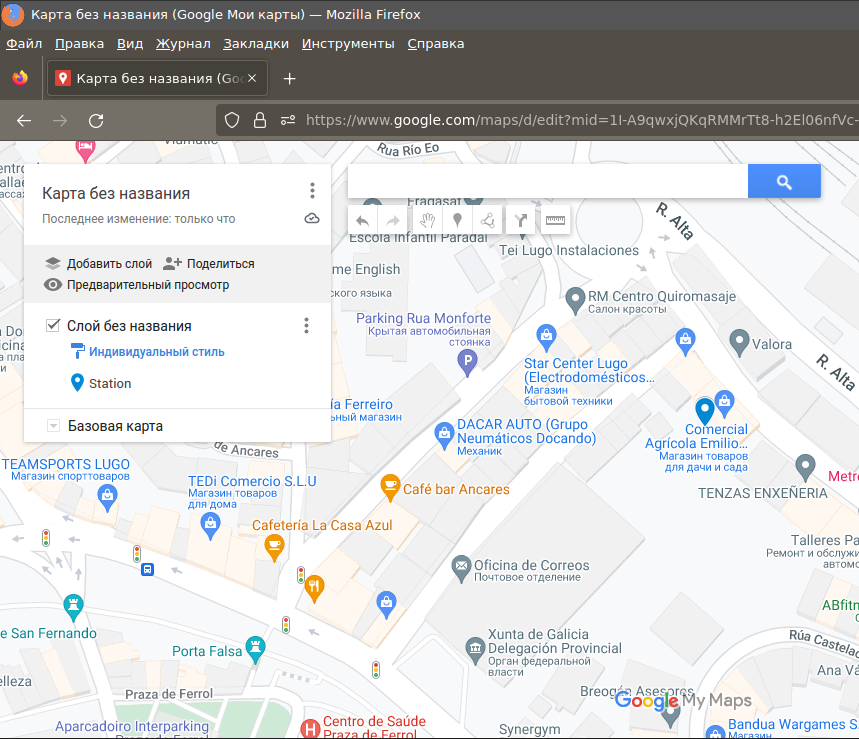Screen dimensions: 859x739
Task: Click the blue Station pin on the map
Action: 705,411
